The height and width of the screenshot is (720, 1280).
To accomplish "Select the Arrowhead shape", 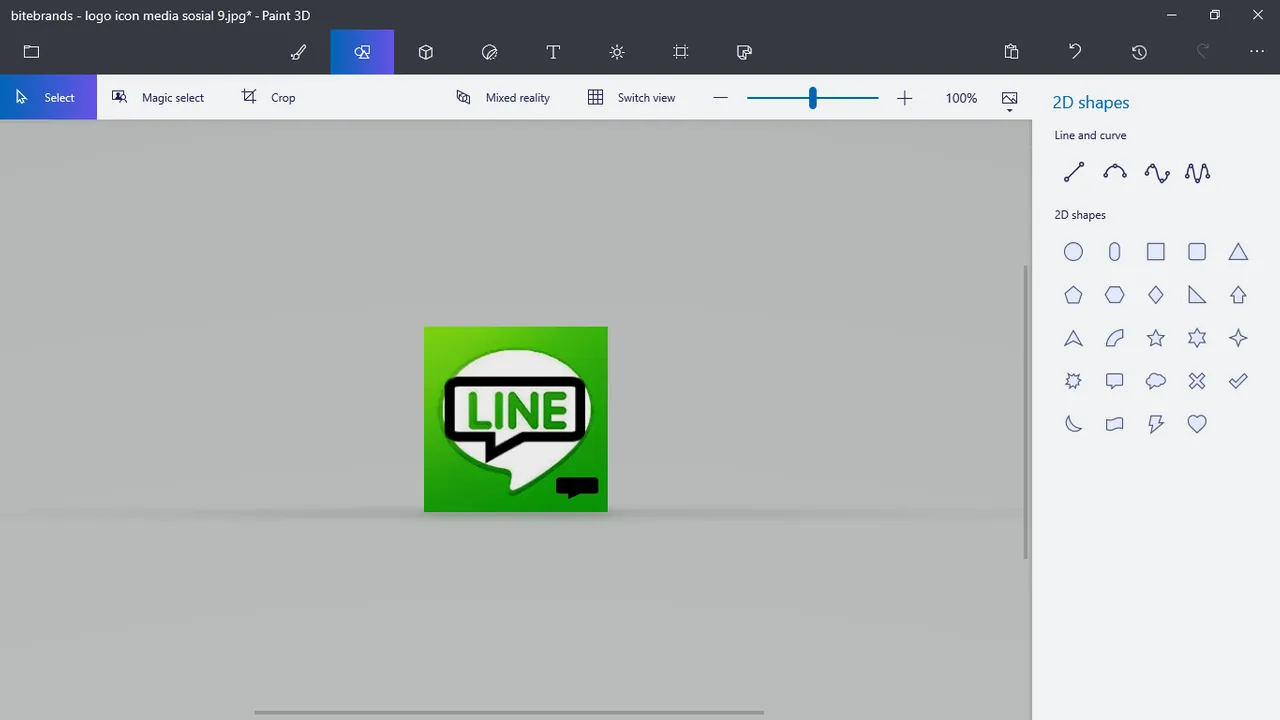I will (x=1073, y=338).
